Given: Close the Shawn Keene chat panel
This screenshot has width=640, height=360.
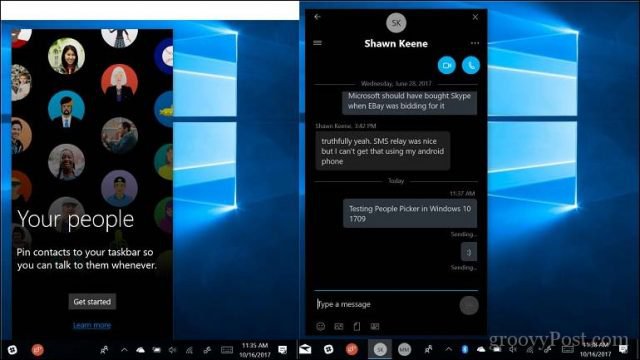Looking at the screenshot, I should pyautogui.click(x=475, y=17).
